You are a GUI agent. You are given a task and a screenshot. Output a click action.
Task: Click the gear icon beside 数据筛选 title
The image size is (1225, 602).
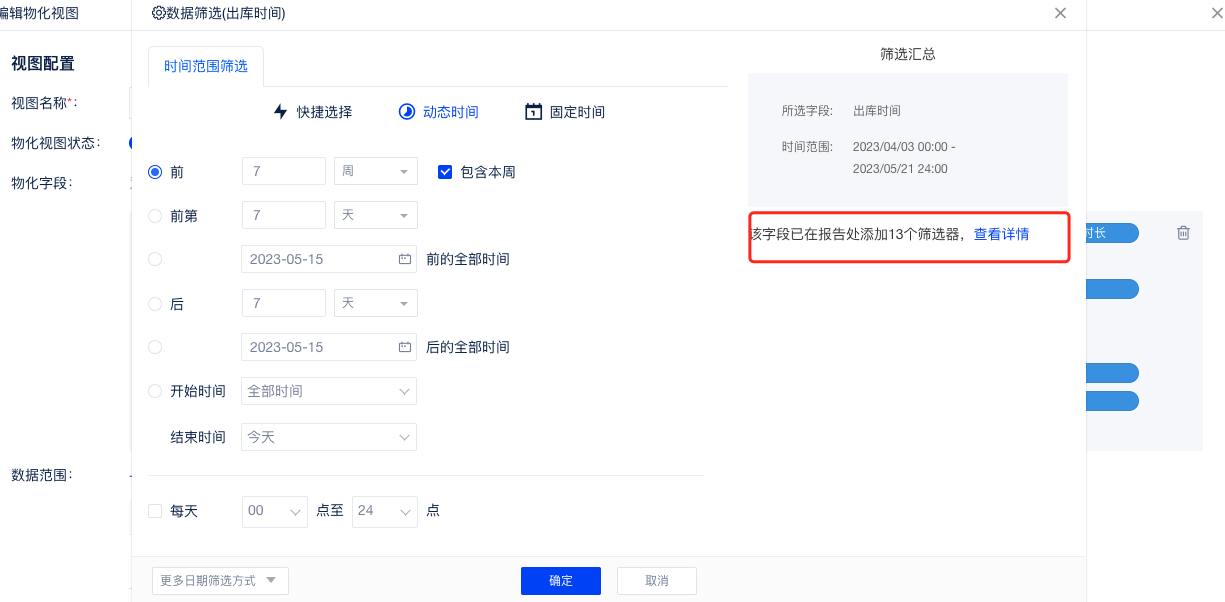point(158,13)
